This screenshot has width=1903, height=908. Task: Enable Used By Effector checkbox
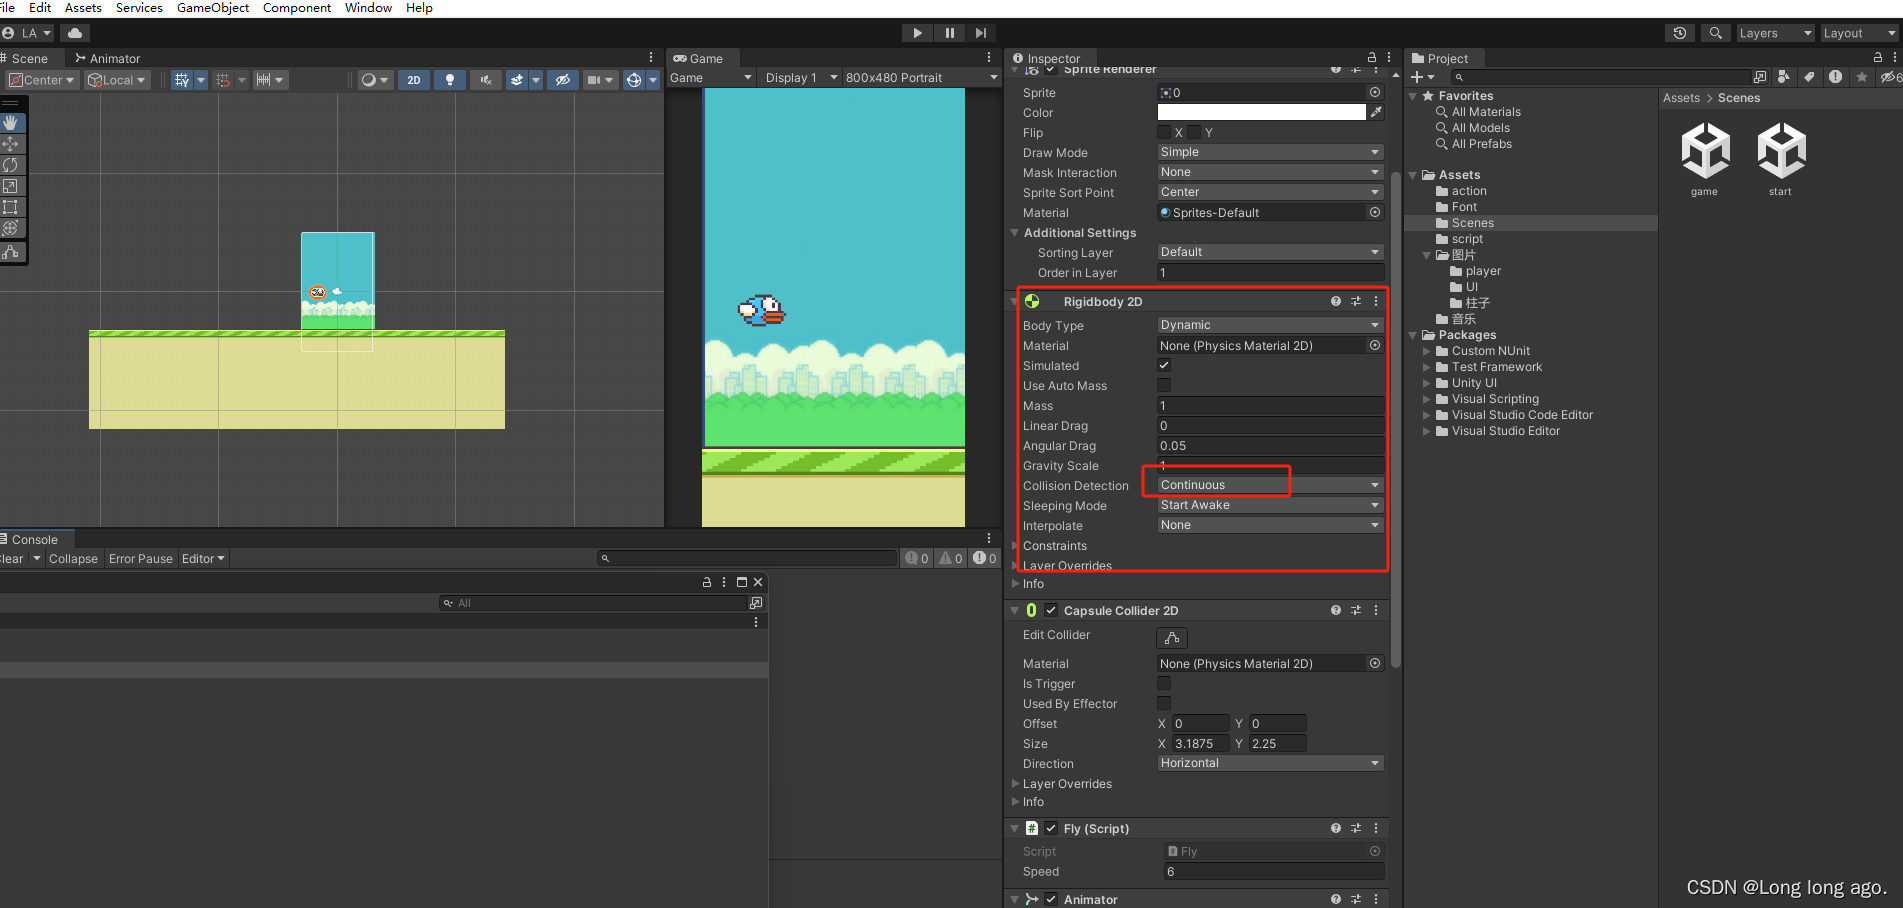1164,703
